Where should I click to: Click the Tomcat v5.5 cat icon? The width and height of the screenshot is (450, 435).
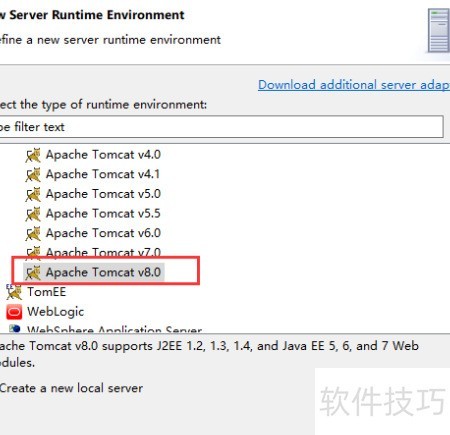click(33, 214)
